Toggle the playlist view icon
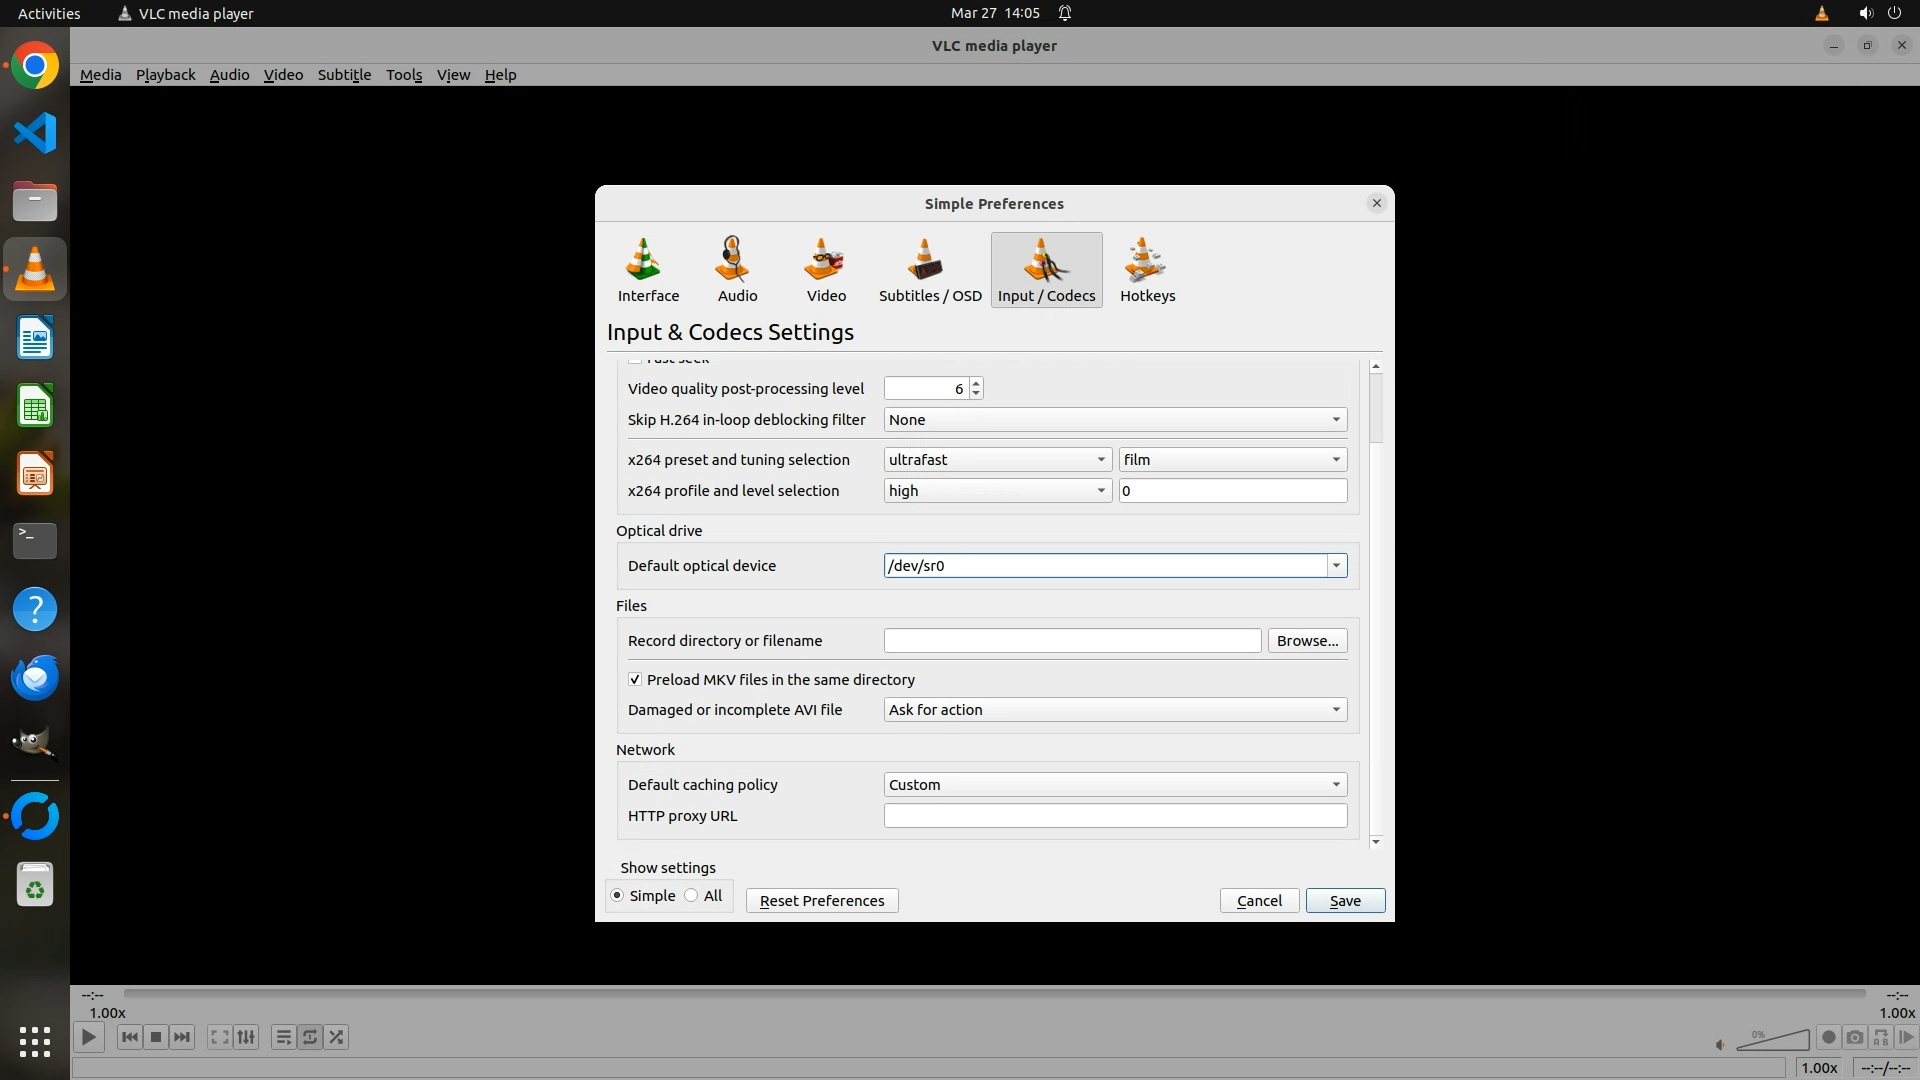Screen dimensions: 1920x1080 coord(284,1037)
